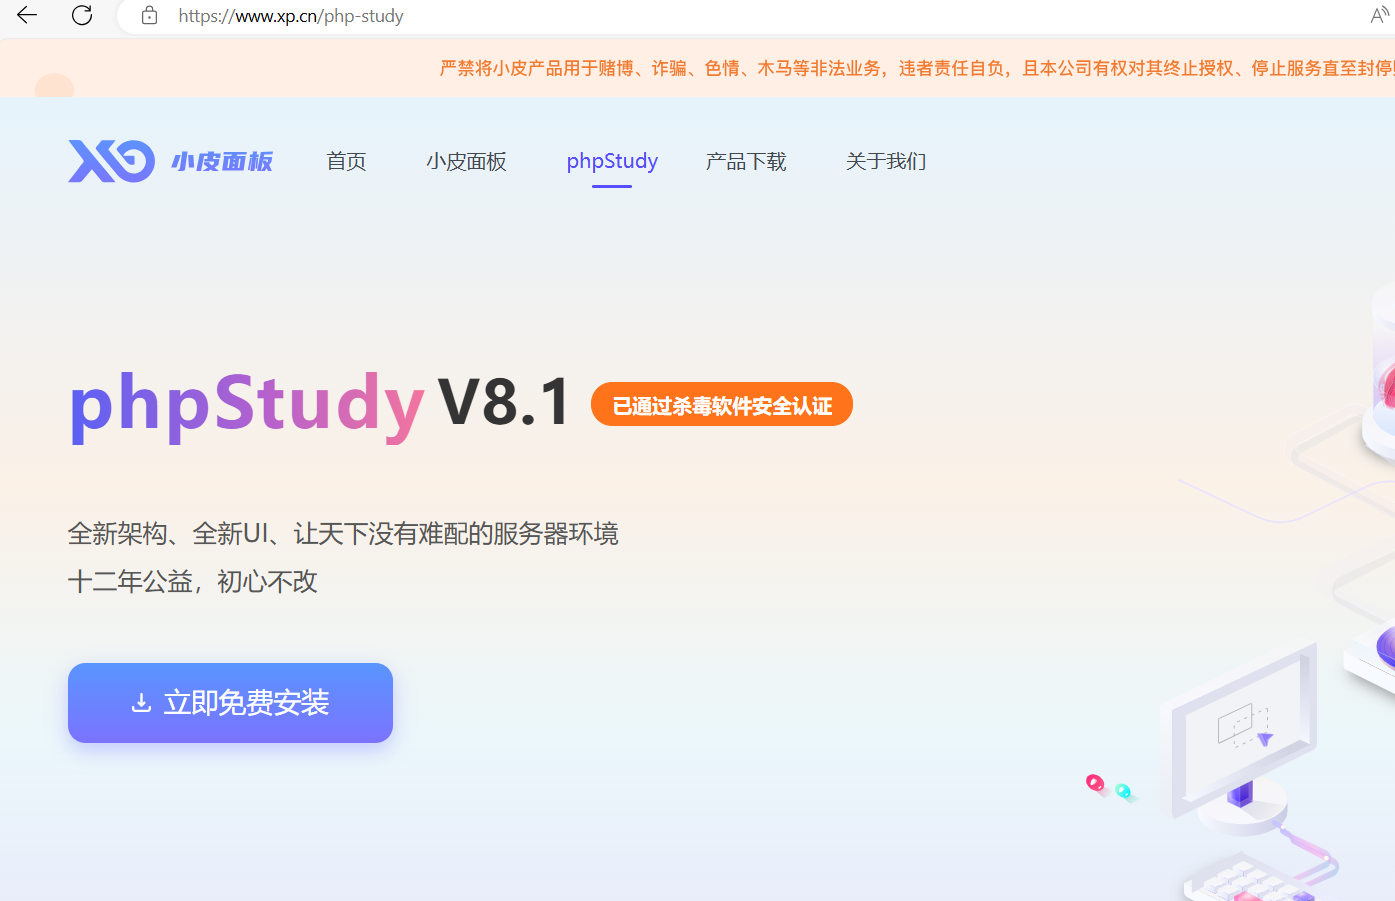Open the 小皮面板 navigation menu item

466,161
